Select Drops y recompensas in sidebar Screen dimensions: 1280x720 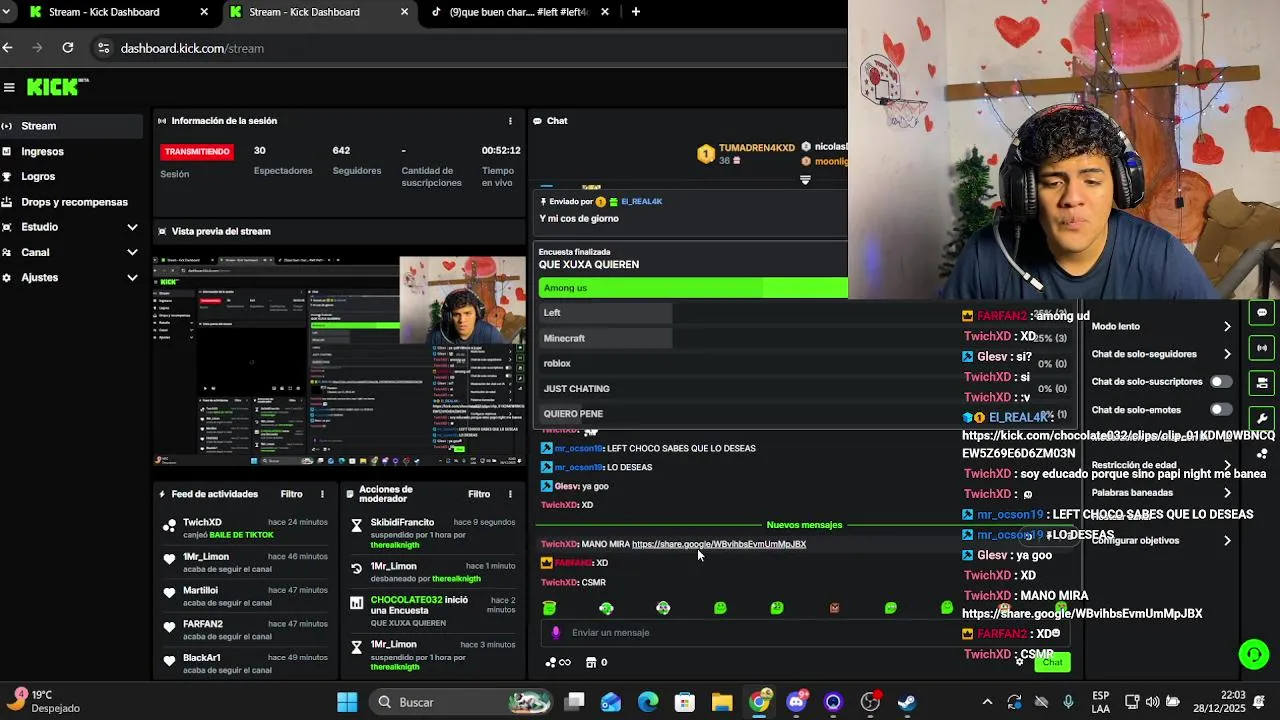(x=72, y=202)
